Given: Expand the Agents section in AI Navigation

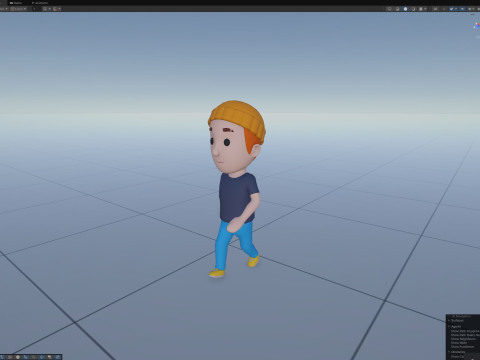Looking at the screenshot, I should [449, 326].
